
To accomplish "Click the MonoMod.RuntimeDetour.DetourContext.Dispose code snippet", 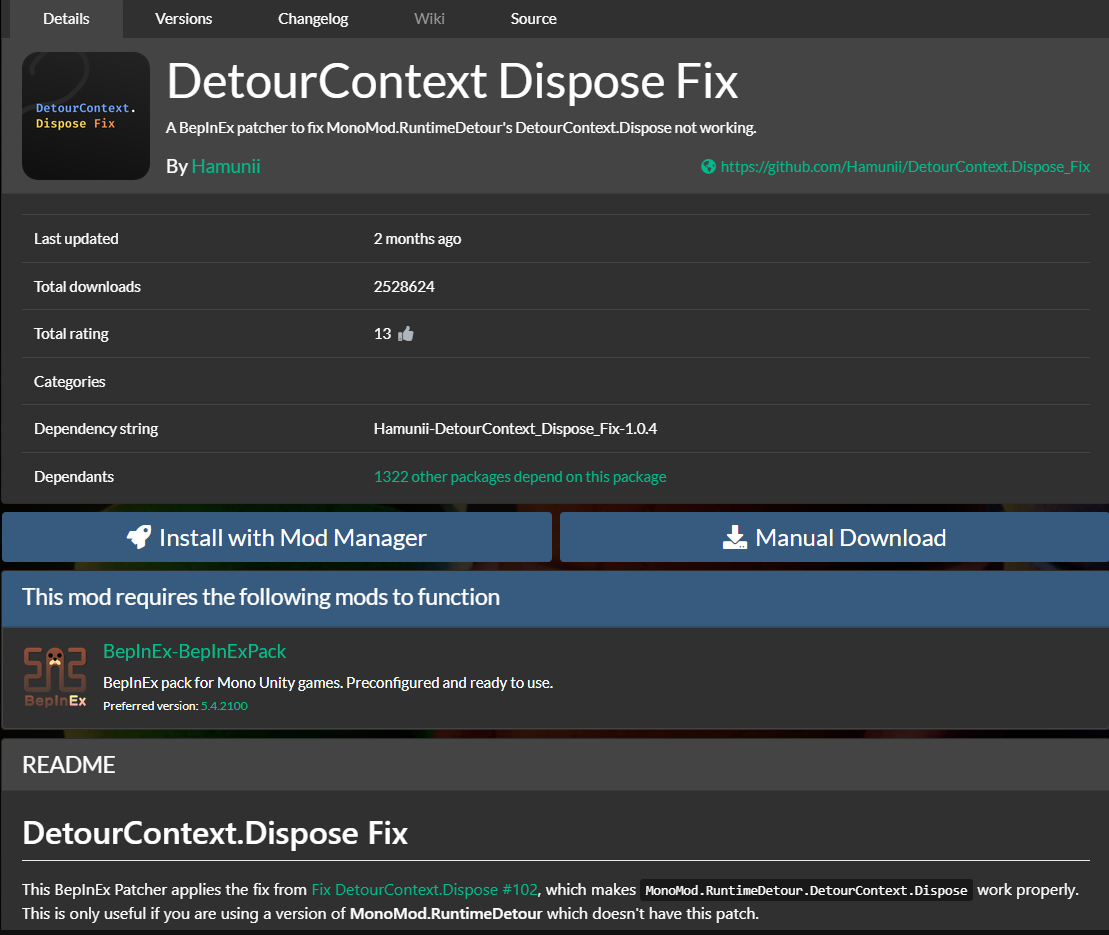I will click(806, 890).
